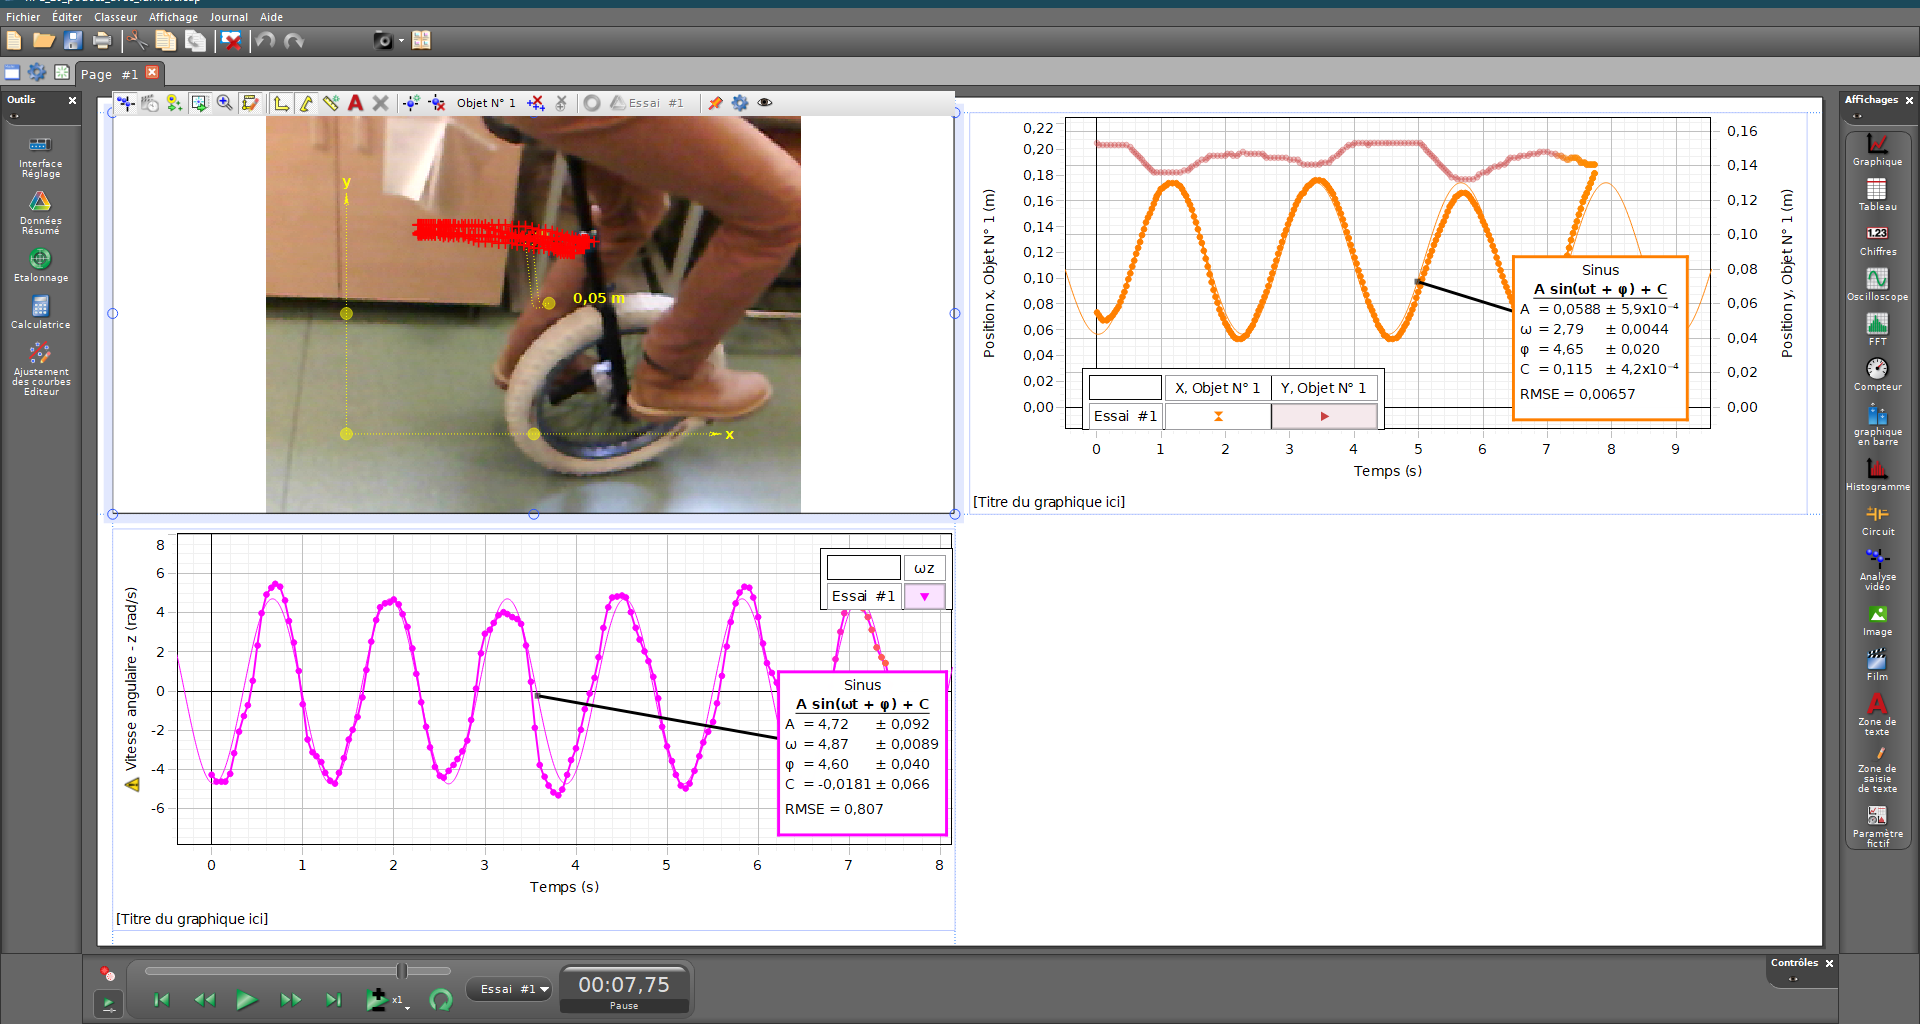Open the camera snapshot dropdown arrow
This screenshot has width=1920, height=1024.
pos(401,41)
